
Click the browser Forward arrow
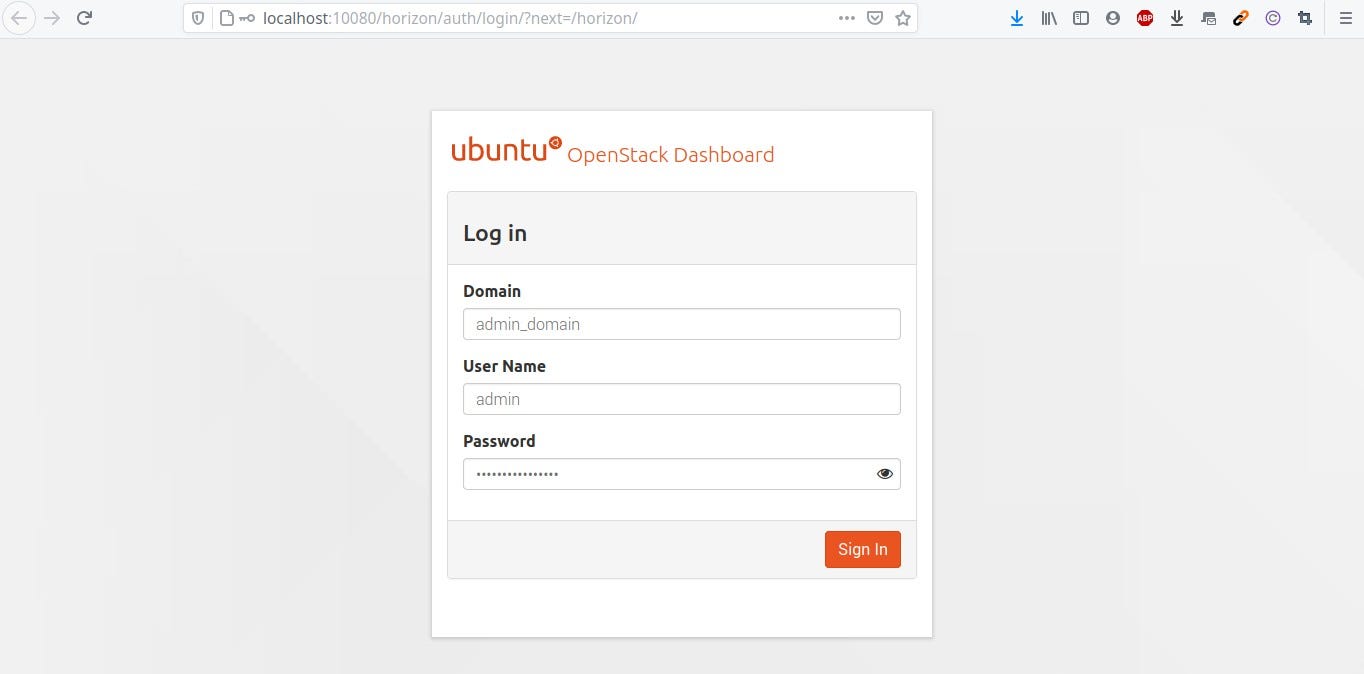pyautogui.click(x=52, y=18)
